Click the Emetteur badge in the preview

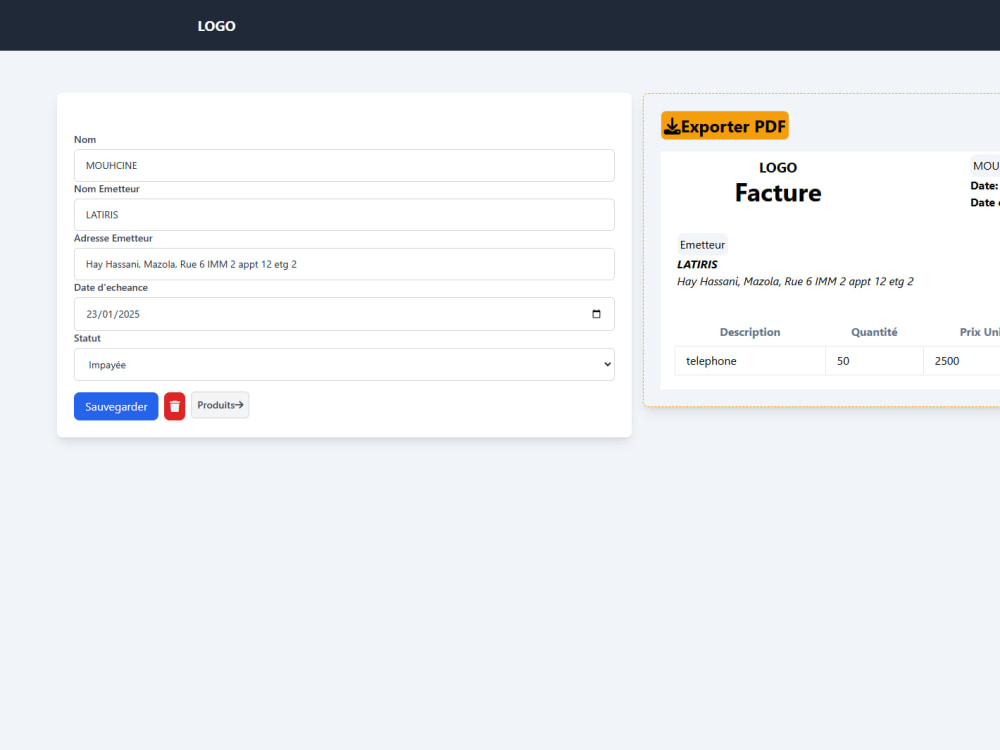pos(702,245)
